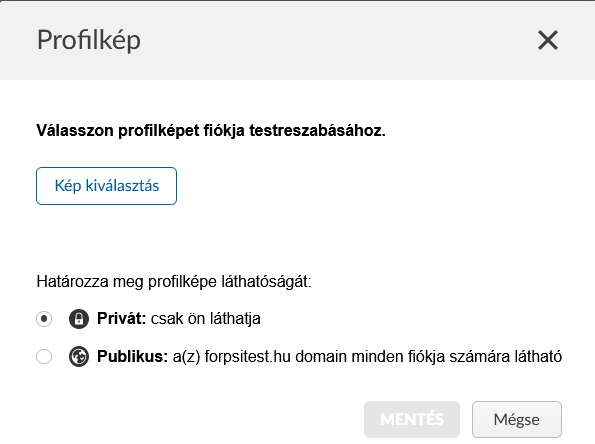Click the word 'testreszabásához' in the heading
Viewport: 595px width, 444px height.
pyautogui.click(x=317, y=131)
